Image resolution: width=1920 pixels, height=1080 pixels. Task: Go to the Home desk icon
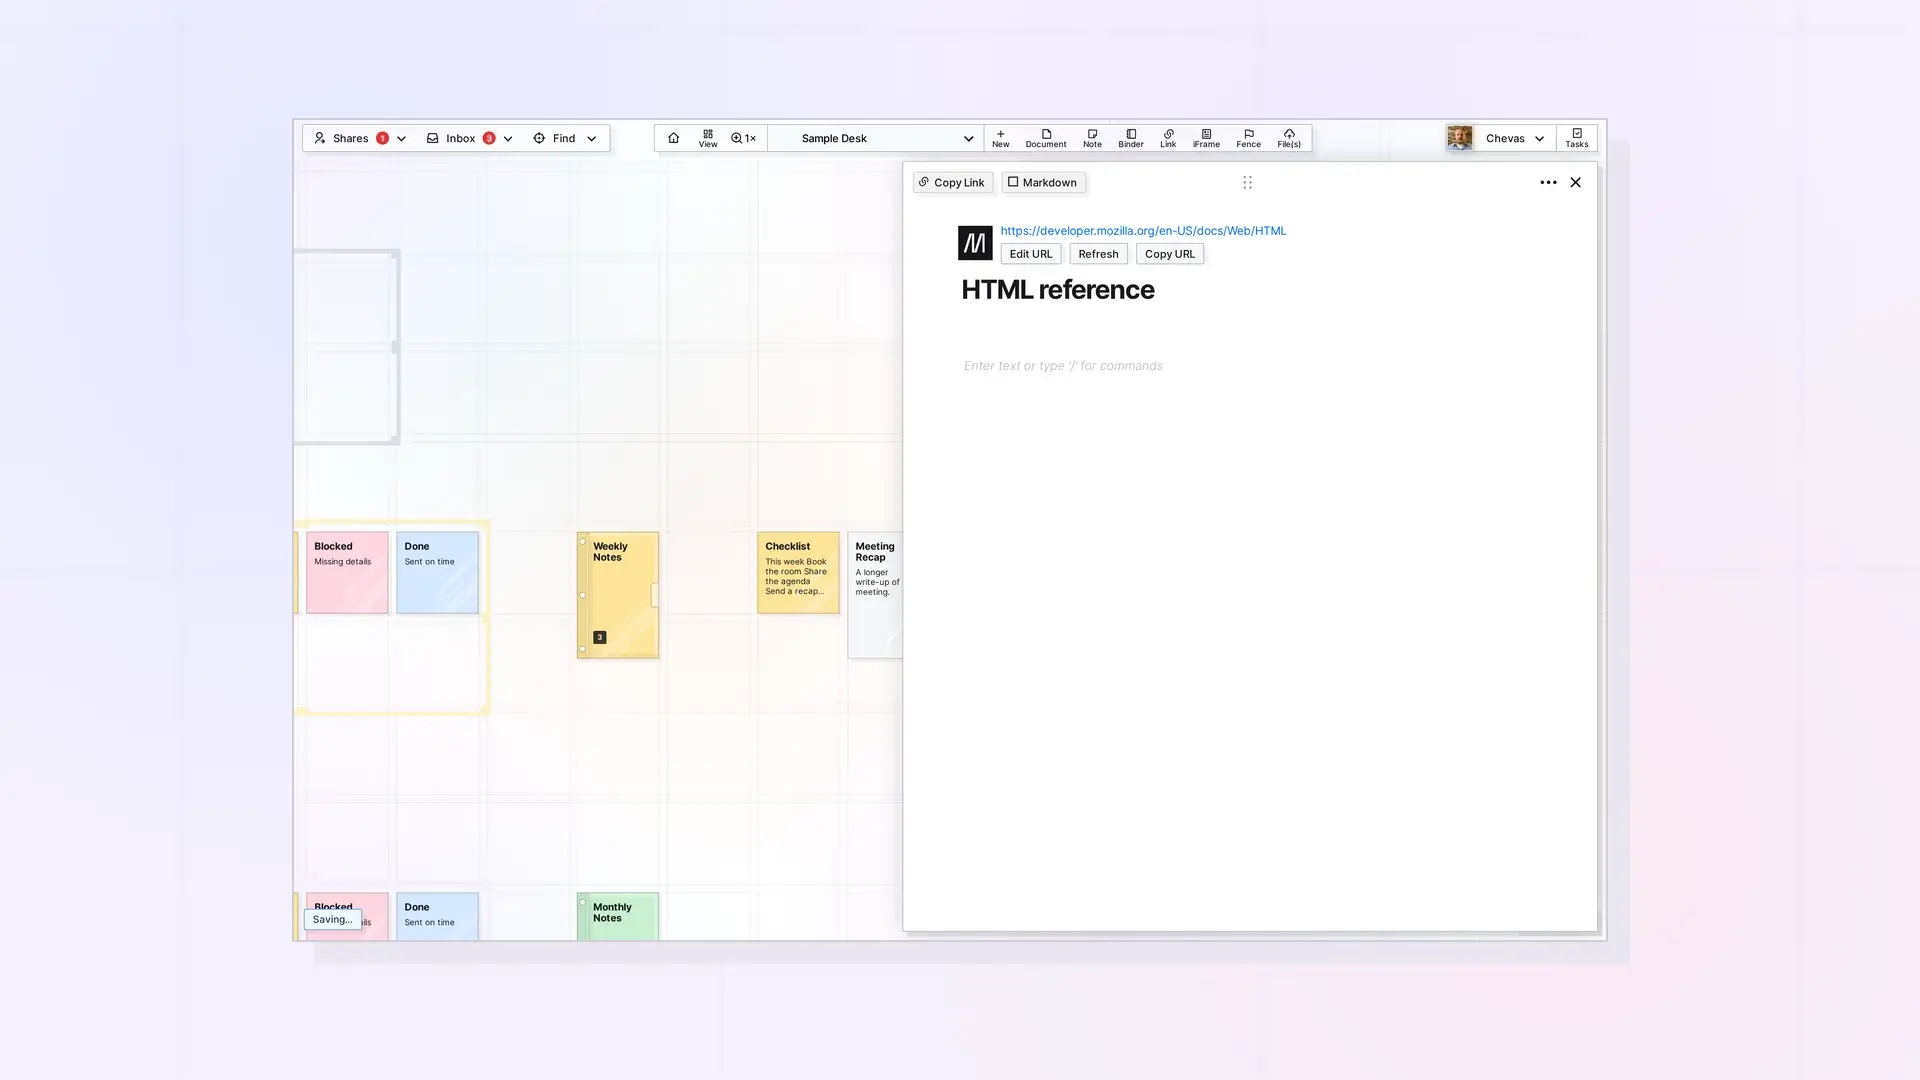coord(673,138)
